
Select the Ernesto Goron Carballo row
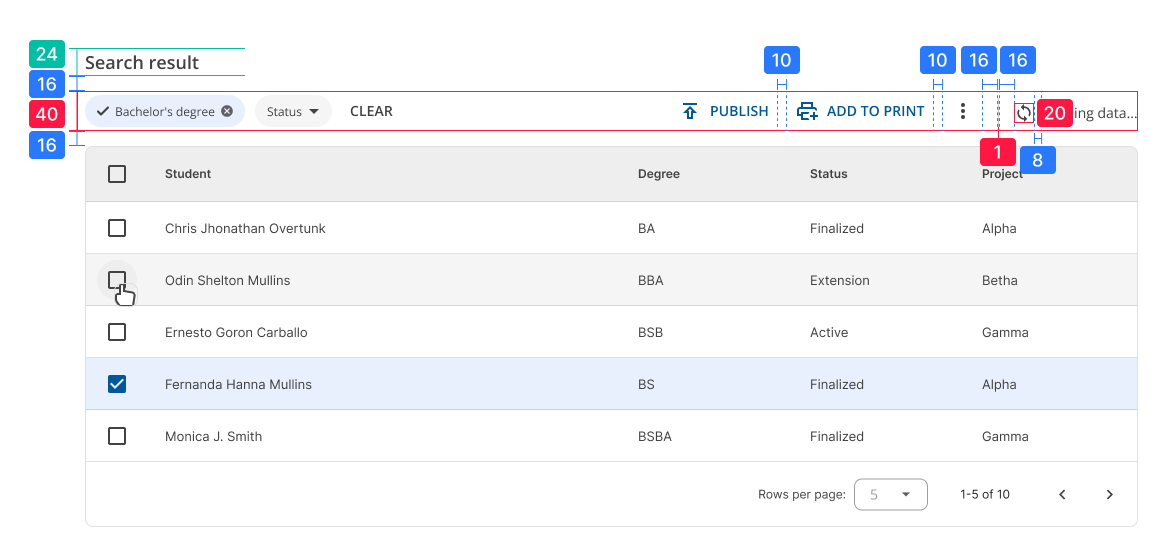click(x=117, y=332)
